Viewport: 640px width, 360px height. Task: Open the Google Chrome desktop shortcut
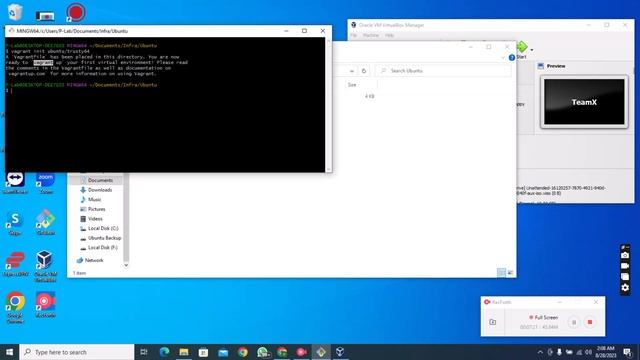point(15,307)
